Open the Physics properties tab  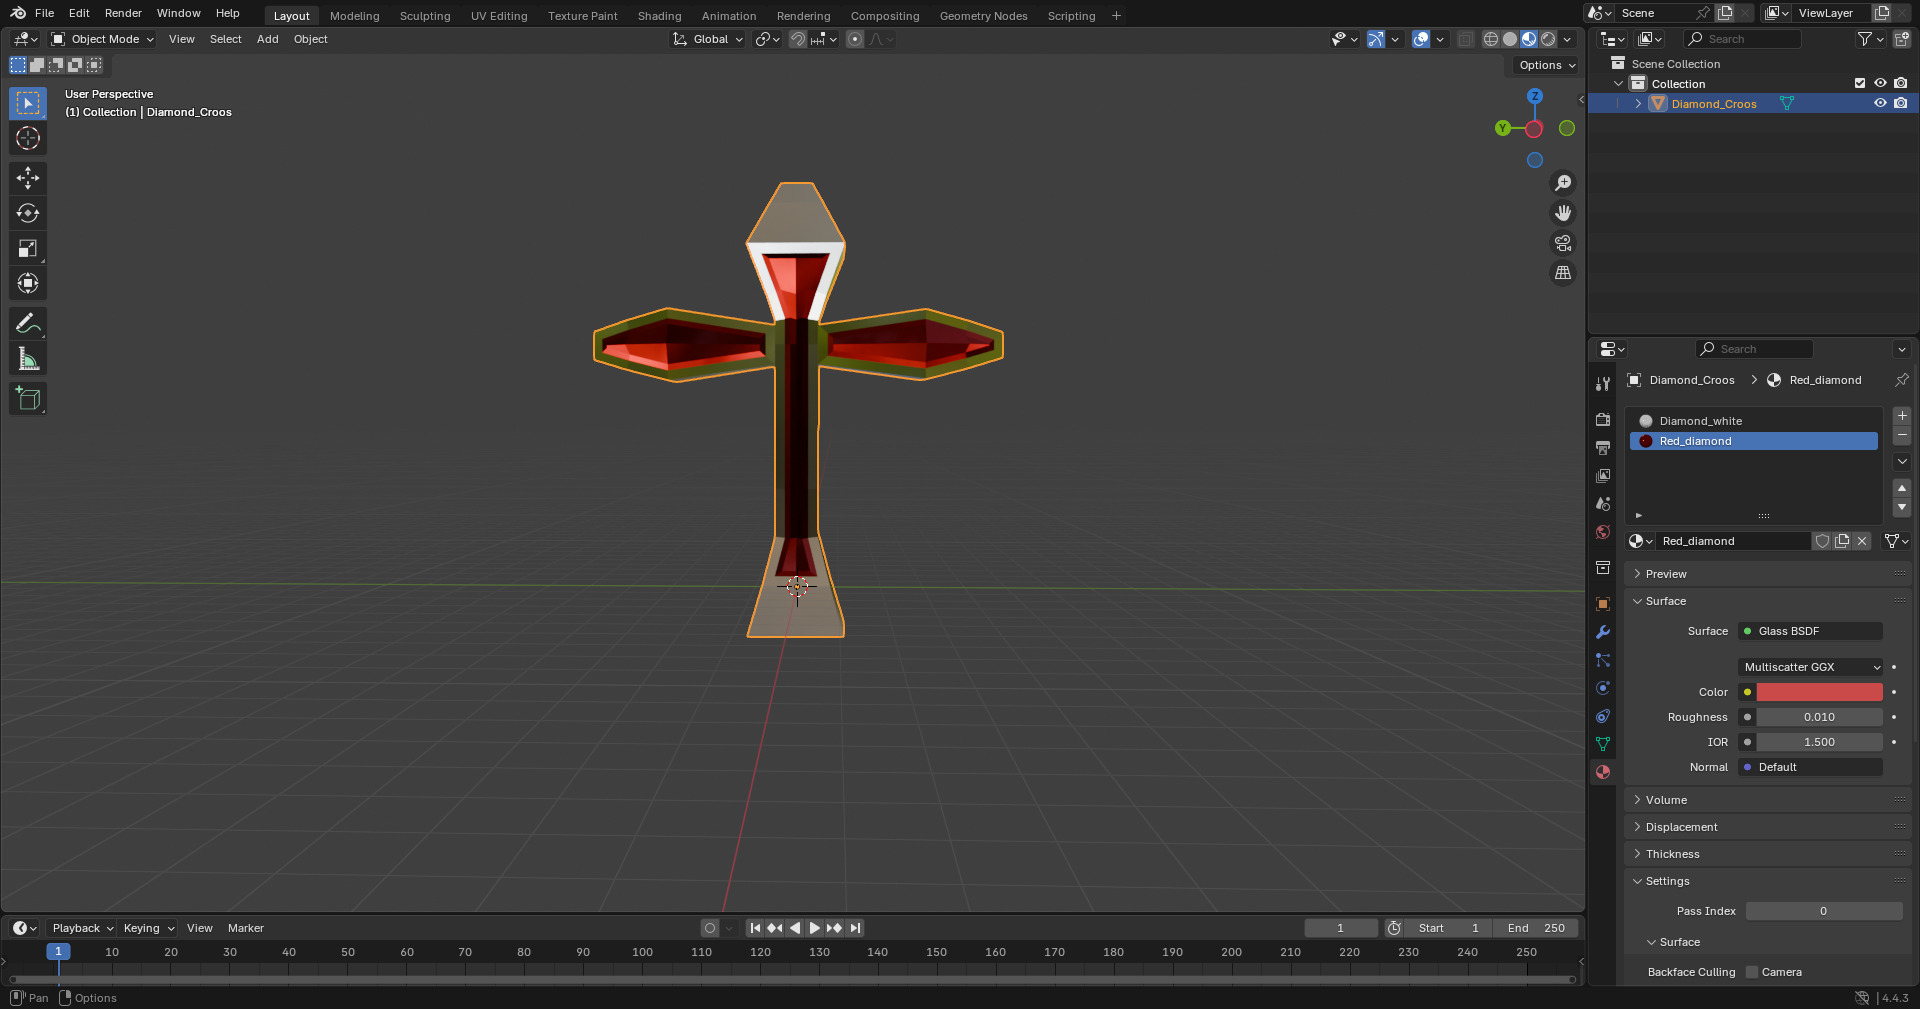point(1603,688)
